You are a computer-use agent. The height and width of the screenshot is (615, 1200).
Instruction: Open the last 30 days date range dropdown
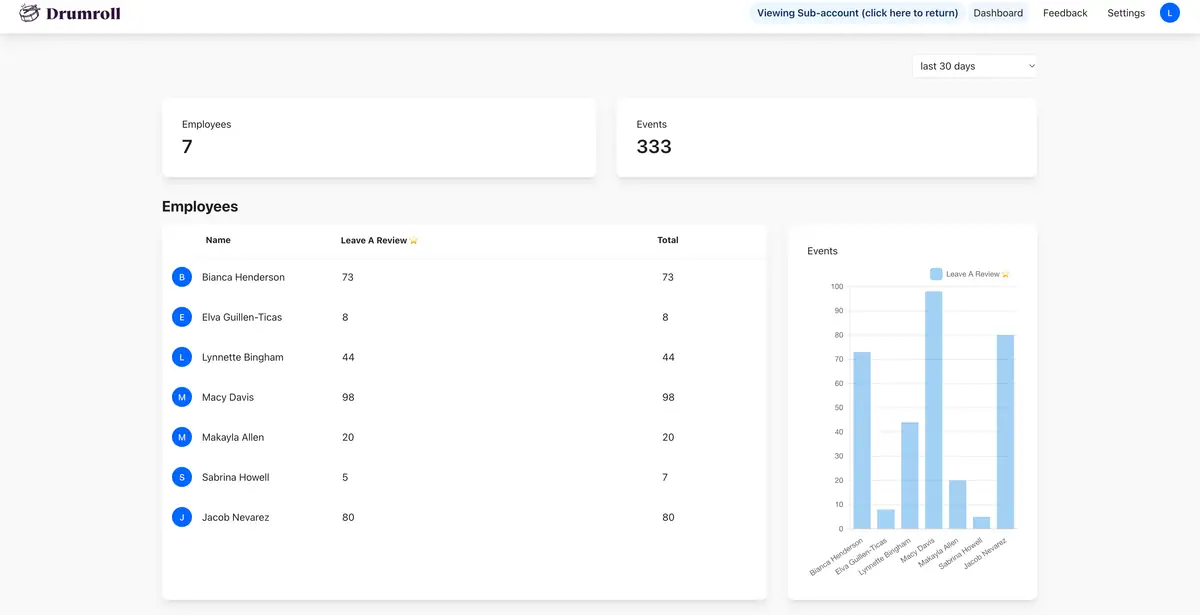pos(974,66)
